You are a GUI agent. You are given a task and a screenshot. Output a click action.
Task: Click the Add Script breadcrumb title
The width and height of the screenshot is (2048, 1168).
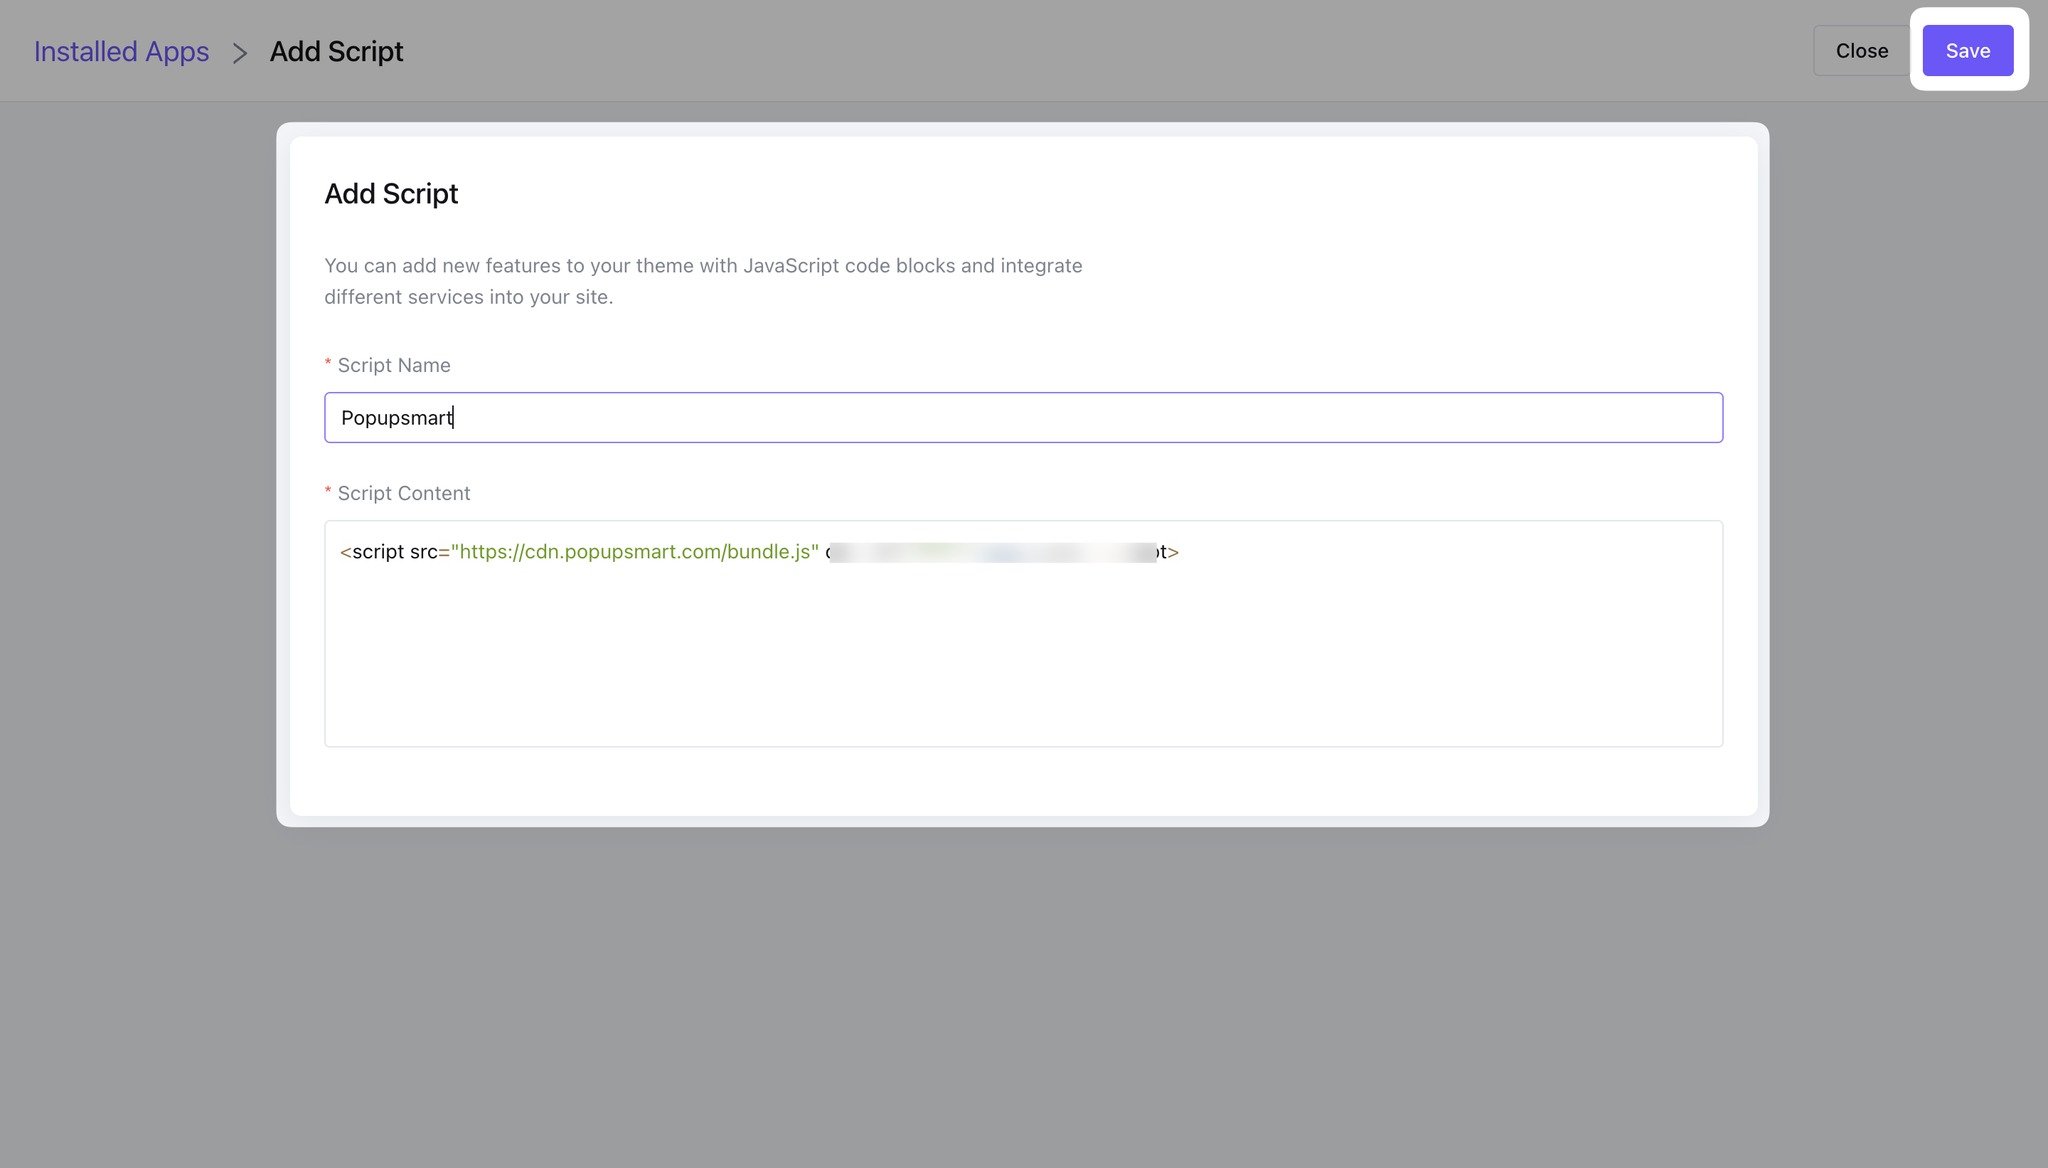(x=336, y=51)
